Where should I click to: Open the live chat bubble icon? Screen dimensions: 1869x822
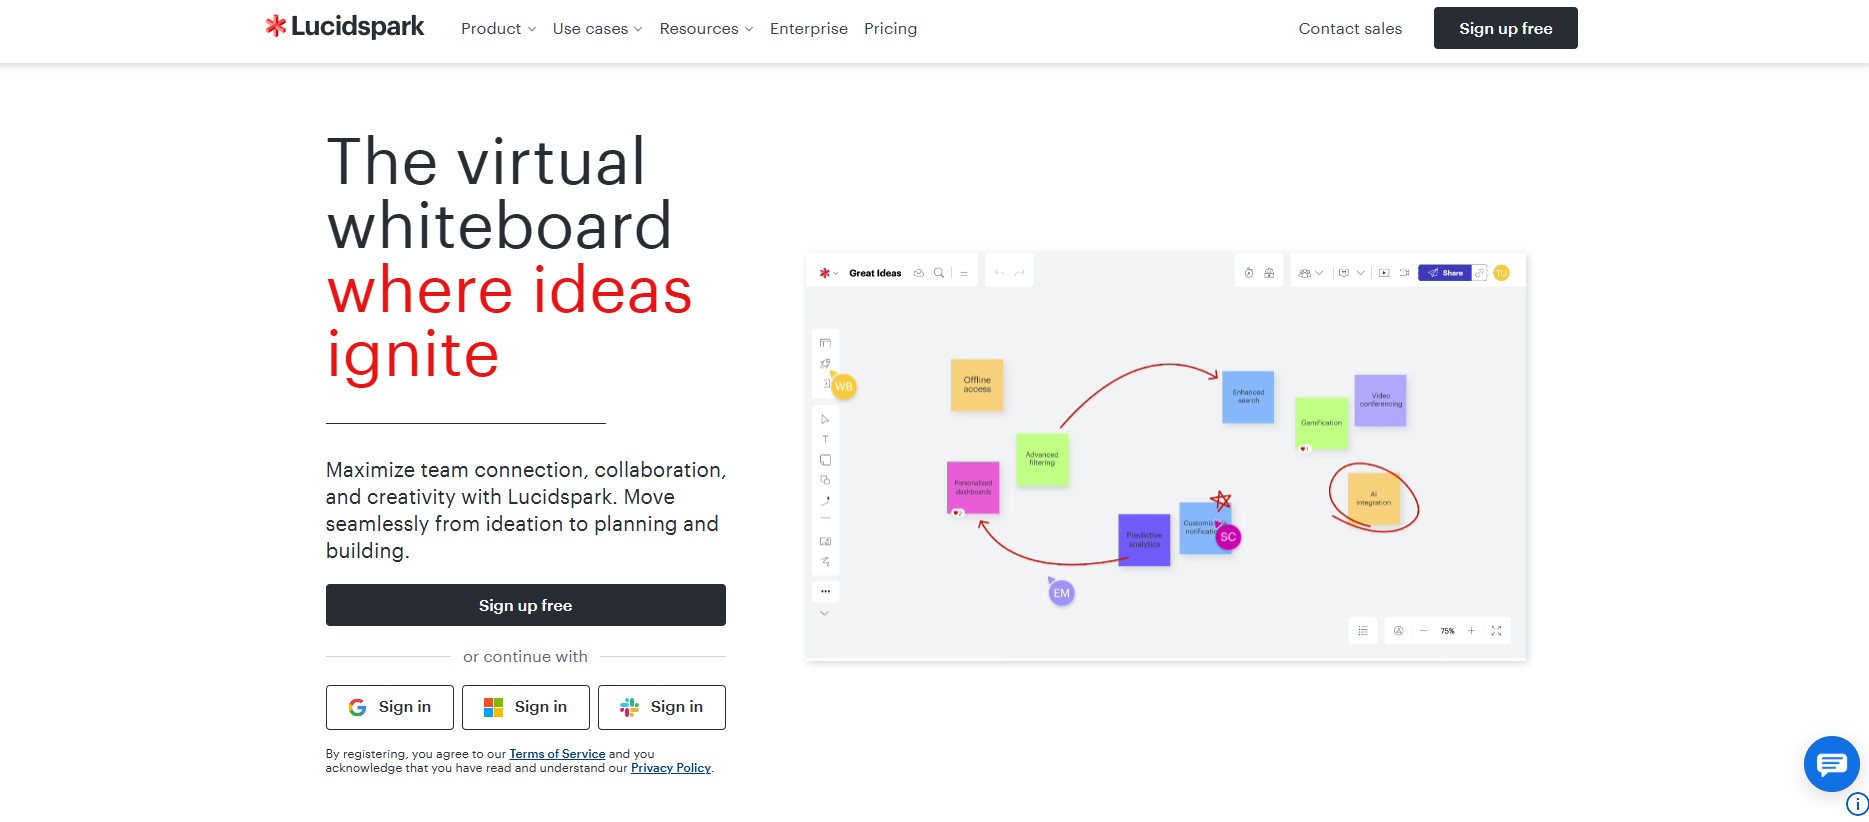1831,764
